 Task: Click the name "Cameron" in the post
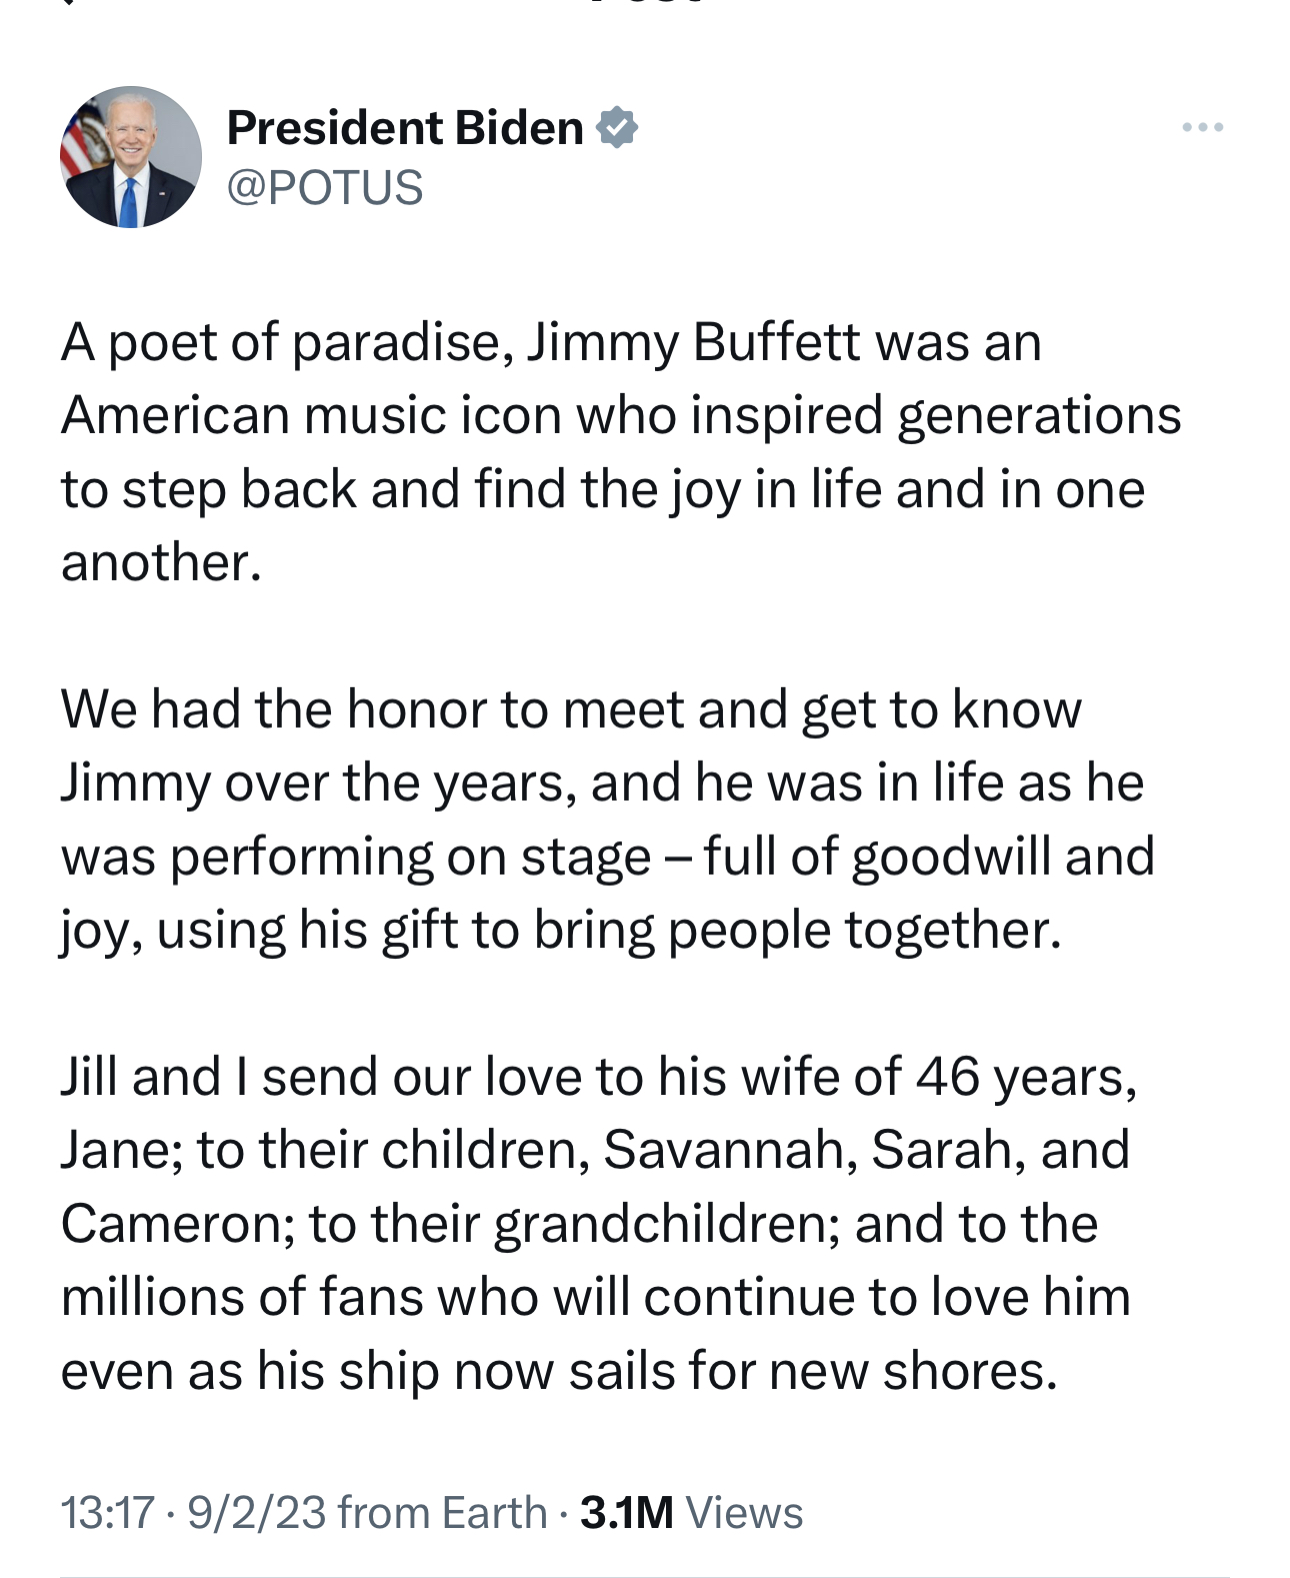click(x=177, y=1224)
